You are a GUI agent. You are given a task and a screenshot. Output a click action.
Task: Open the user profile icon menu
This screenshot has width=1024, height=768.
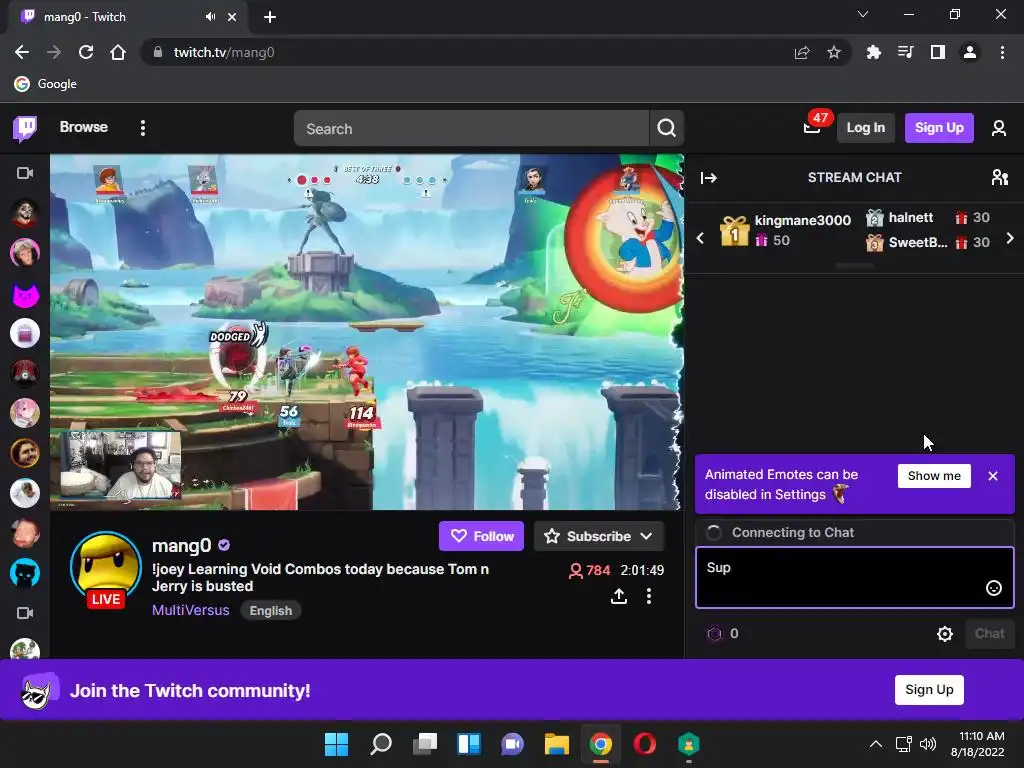(998, 128)
